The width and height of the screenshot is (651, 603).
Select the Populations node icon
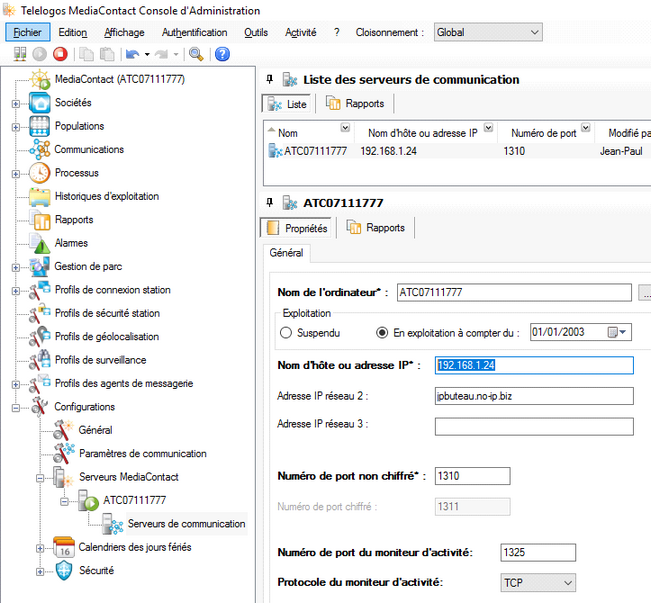pyautogui.click(x=40, y=126)
